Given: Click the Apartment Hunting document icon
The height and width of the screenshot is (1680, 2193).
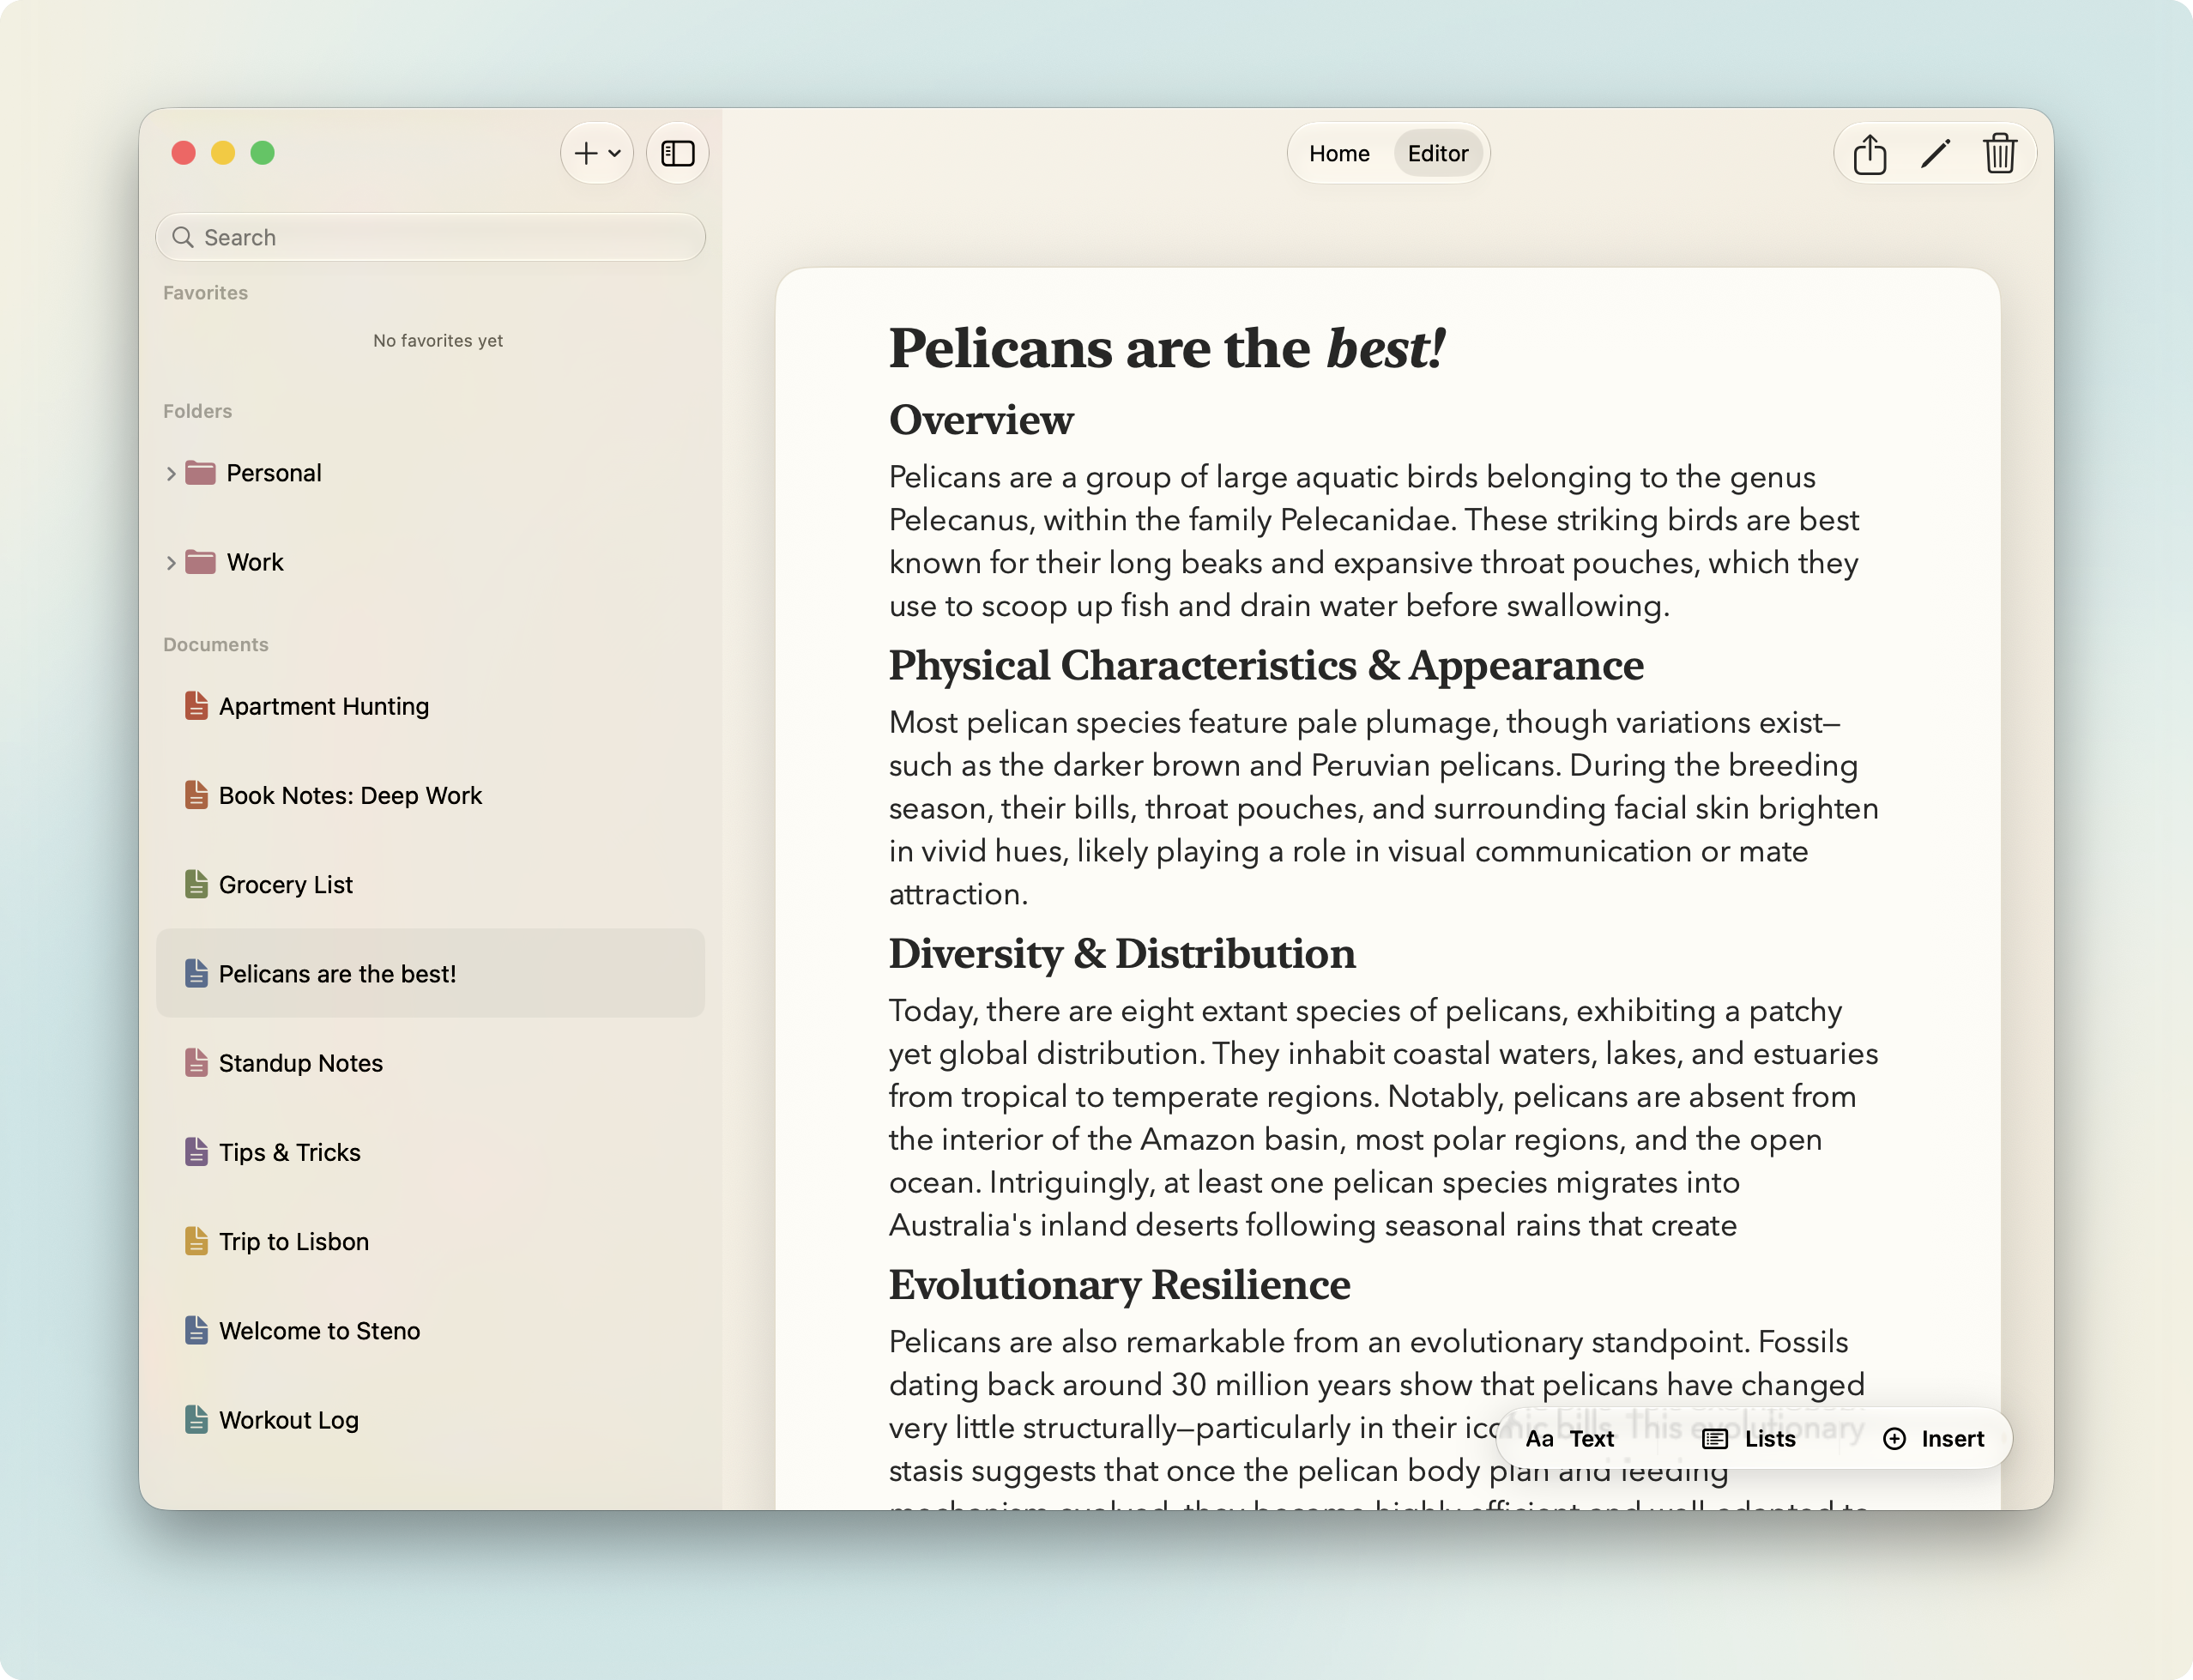Looking at the screenshot, I should (197, 706).
